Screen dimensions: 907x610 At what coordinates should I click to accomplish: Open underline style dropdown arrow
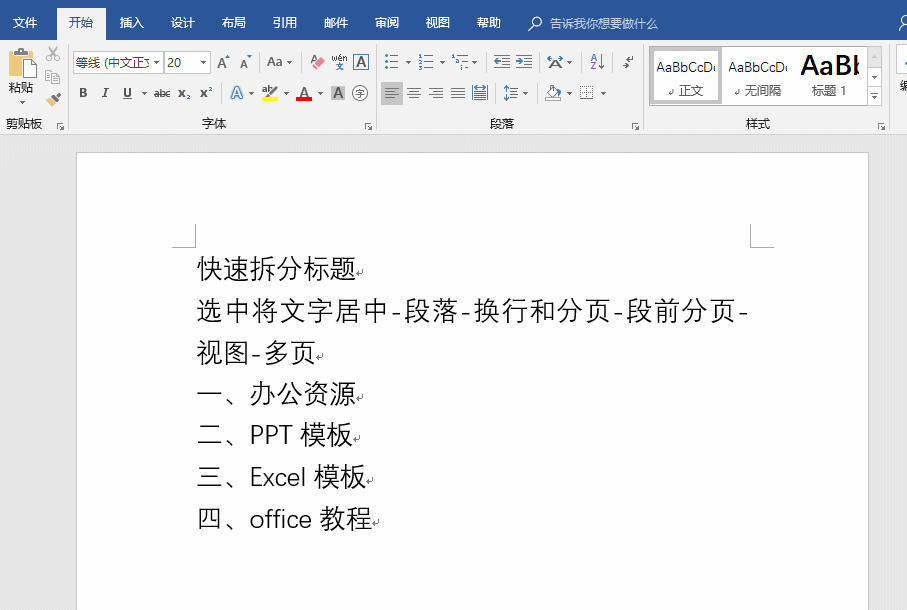click(x=143, y=93)
